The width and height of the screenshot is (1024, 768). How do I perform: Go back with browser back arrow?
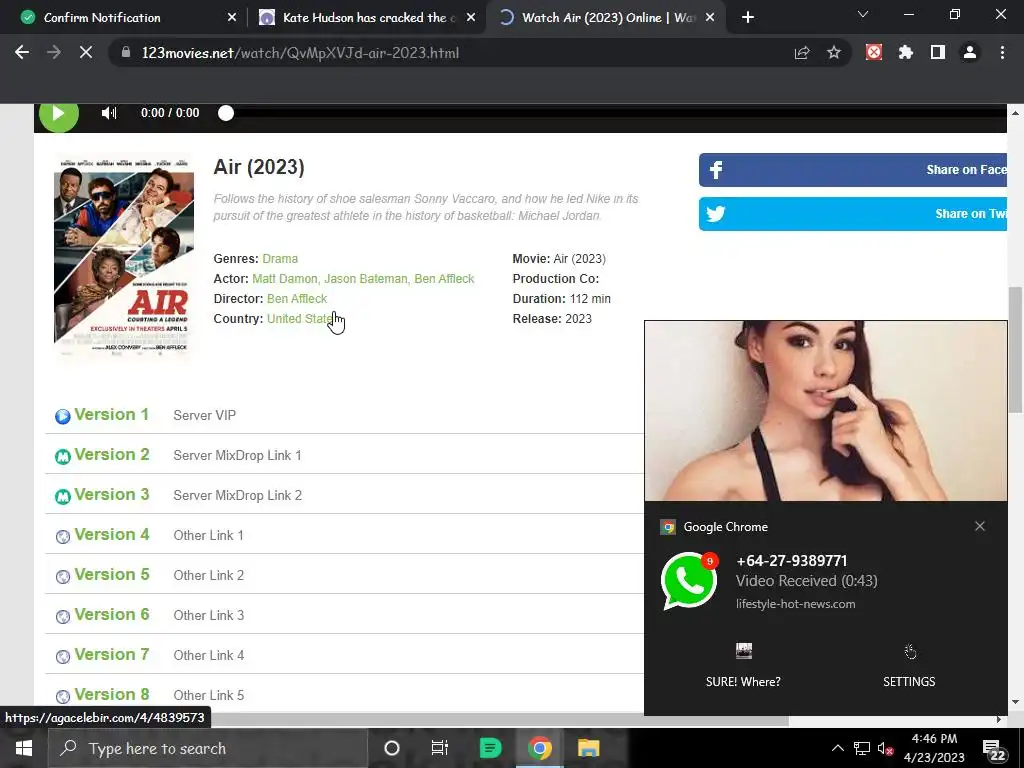pos(22,53)
